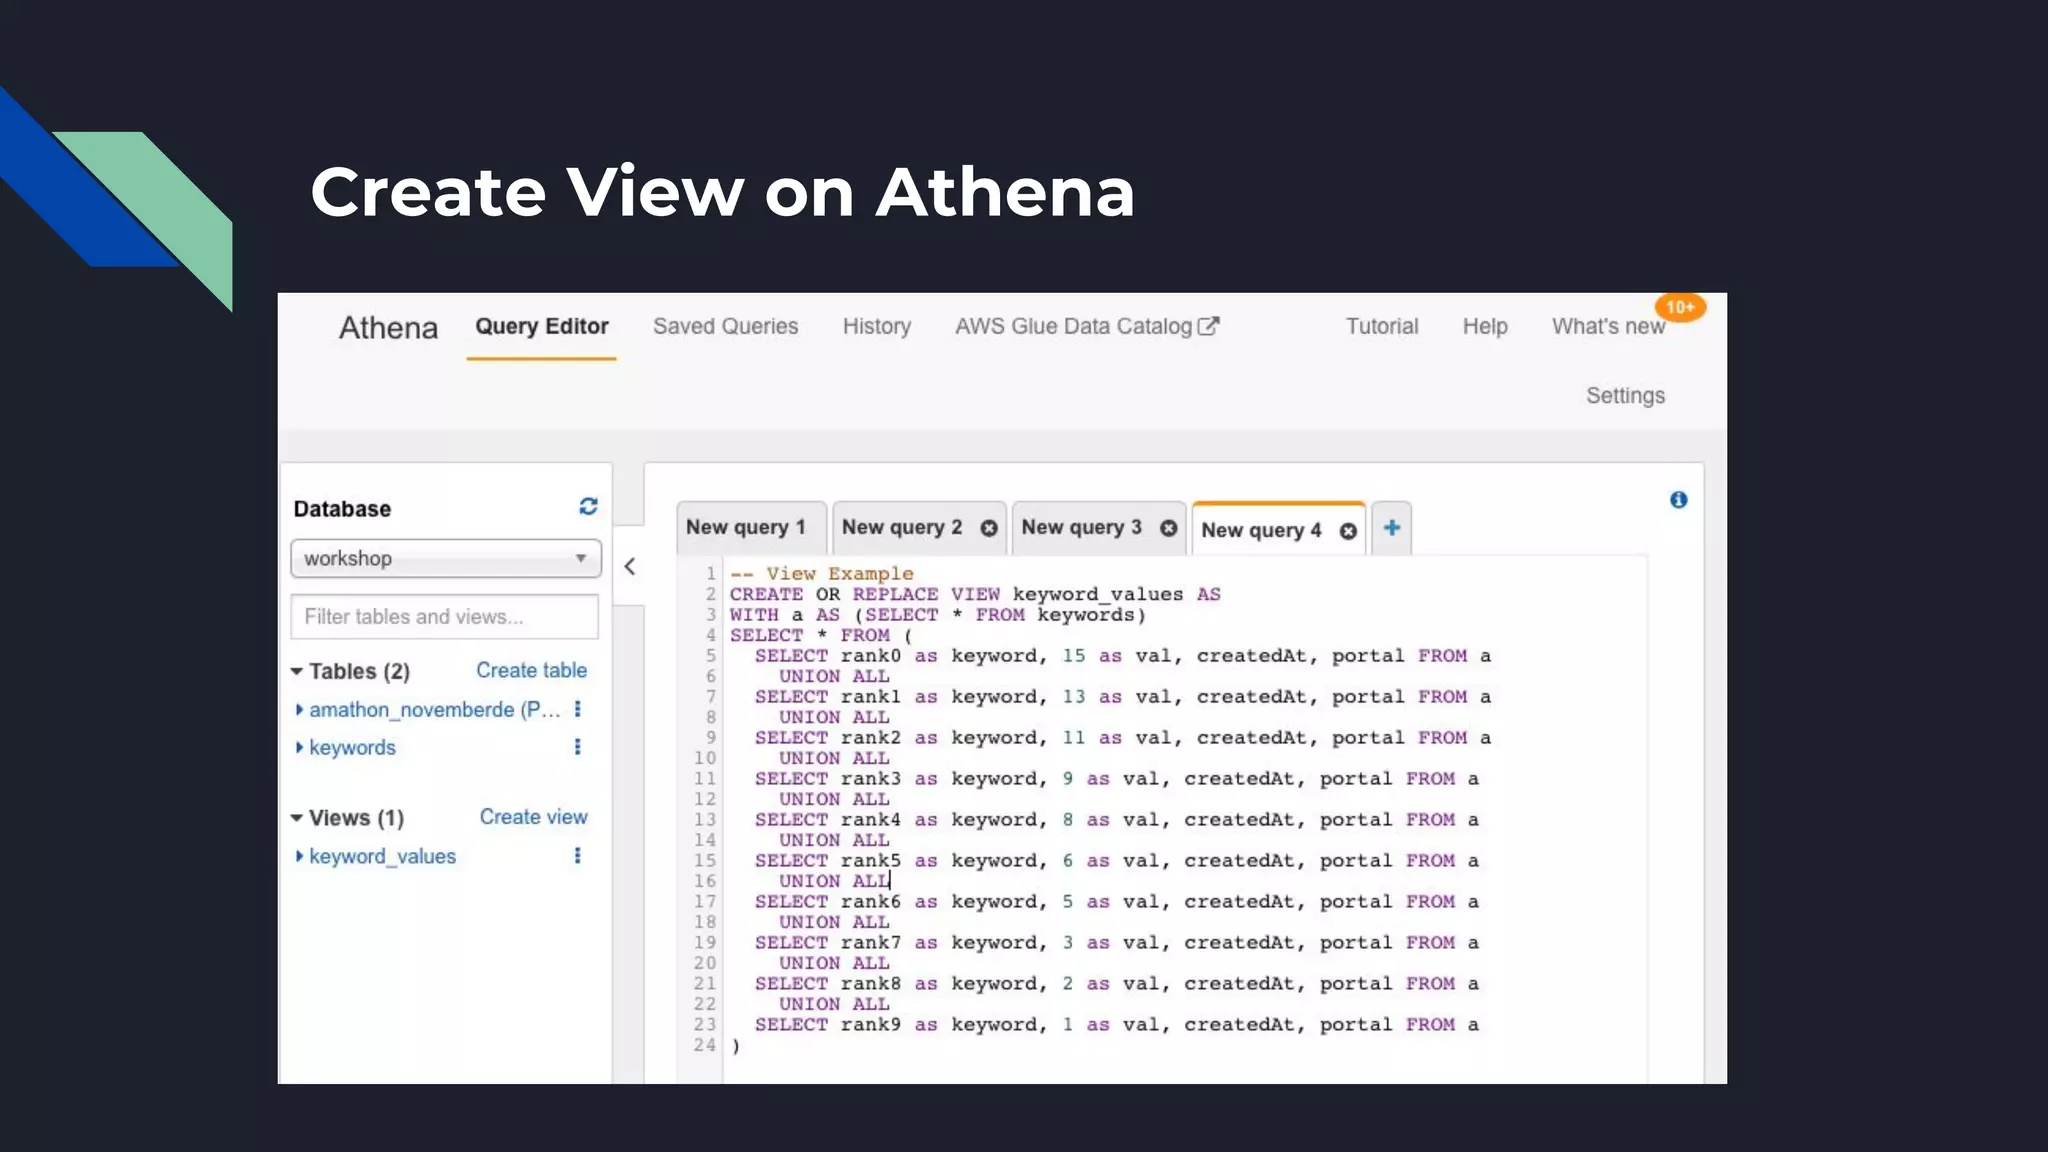Open options menu for amathon_novemberde table
The width and height of the screenshot is (2048, 1152).
tap(577, 709)
